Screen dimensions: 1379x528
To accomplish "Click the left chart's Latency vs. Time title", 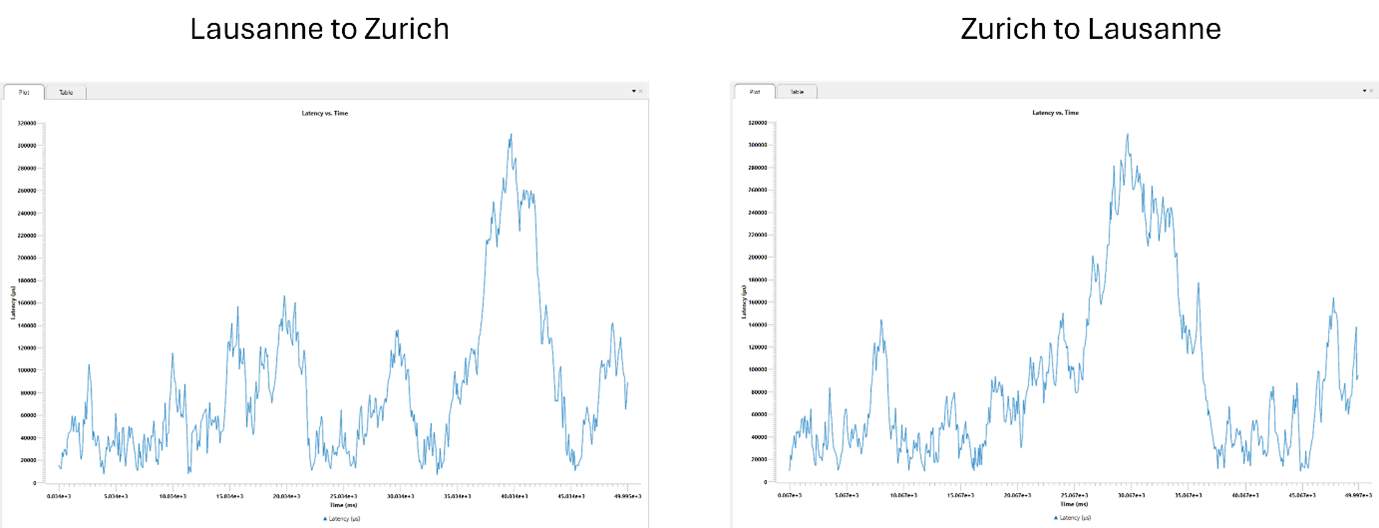I will 325,113.
